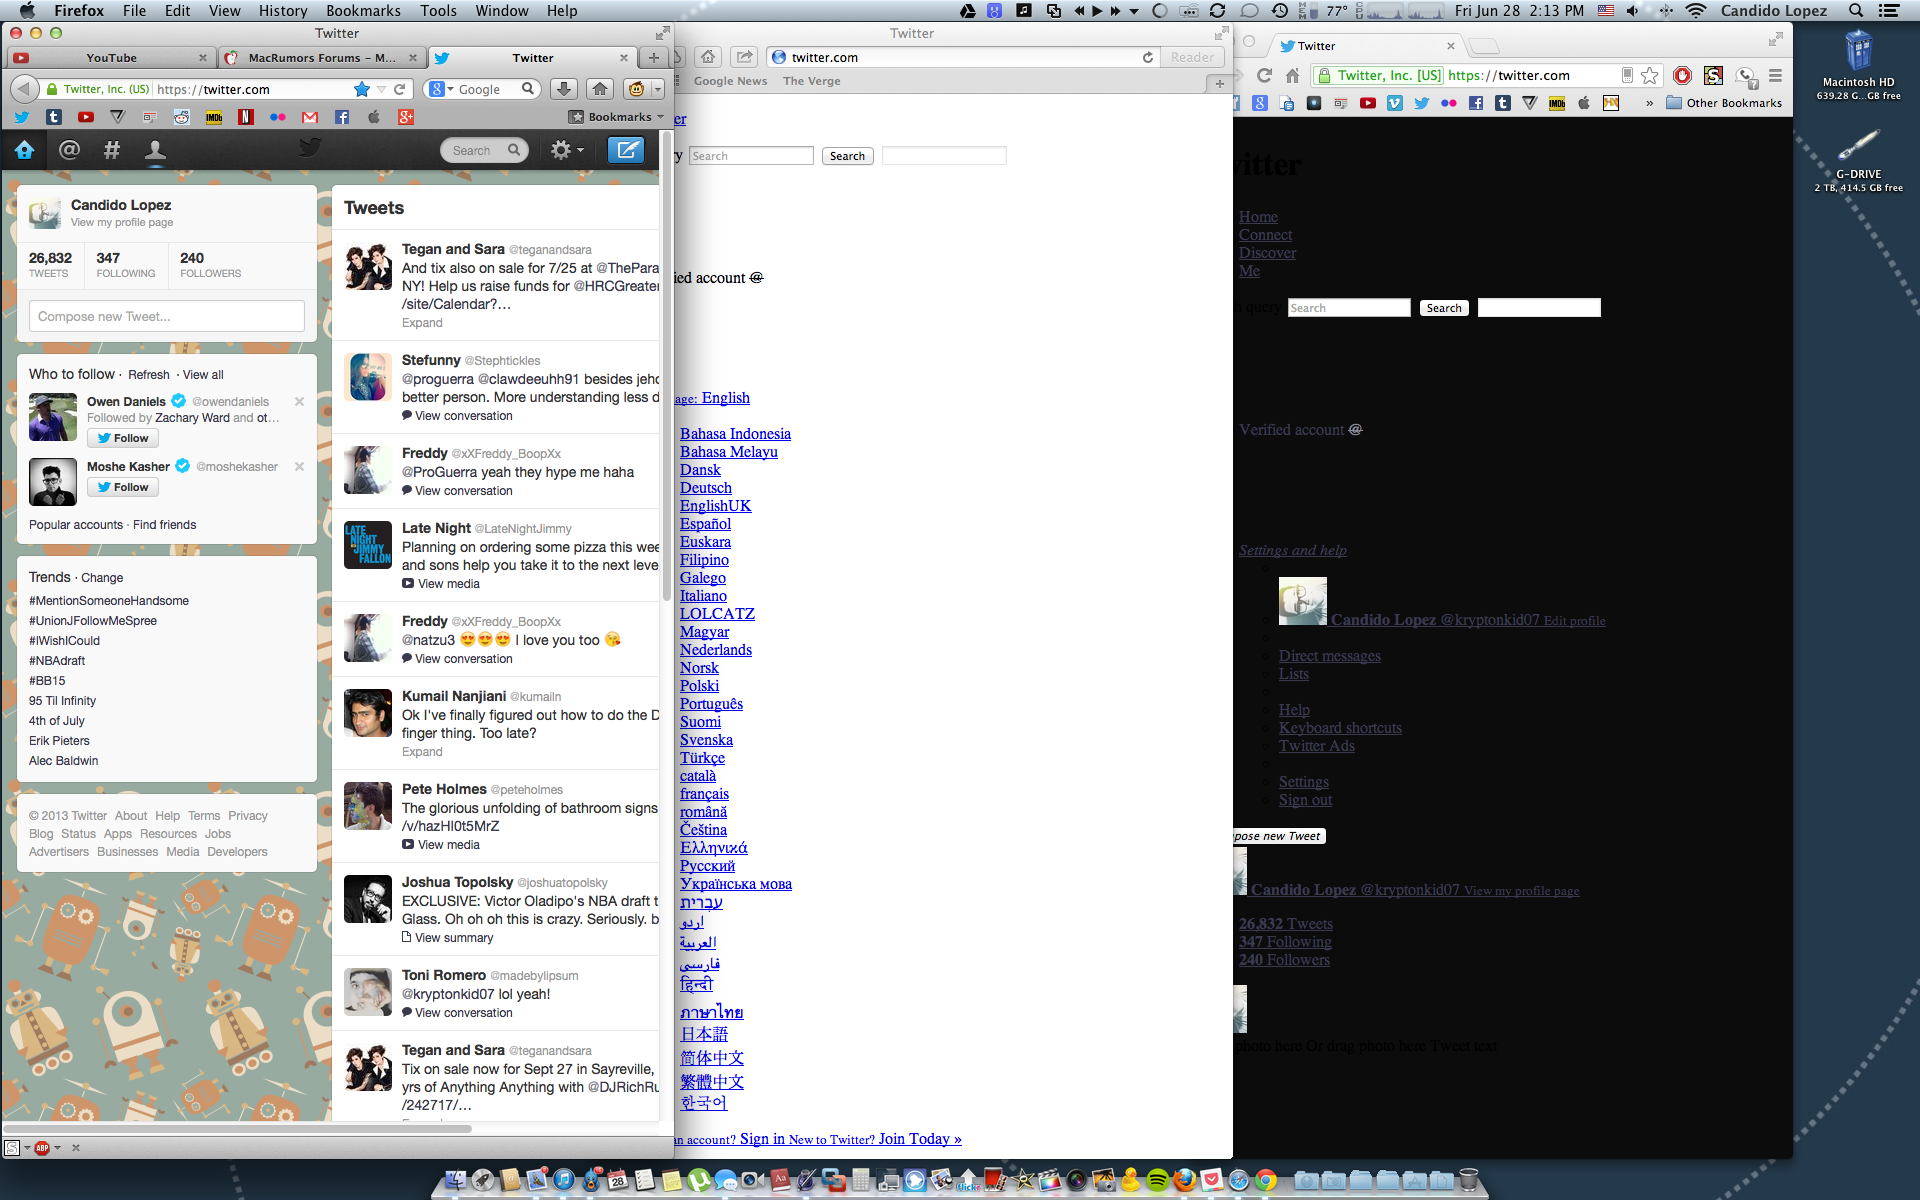Open Google+ bookmark in Firefox bookmarks bar
The image size is (1920, 1200).
point(406,117)
